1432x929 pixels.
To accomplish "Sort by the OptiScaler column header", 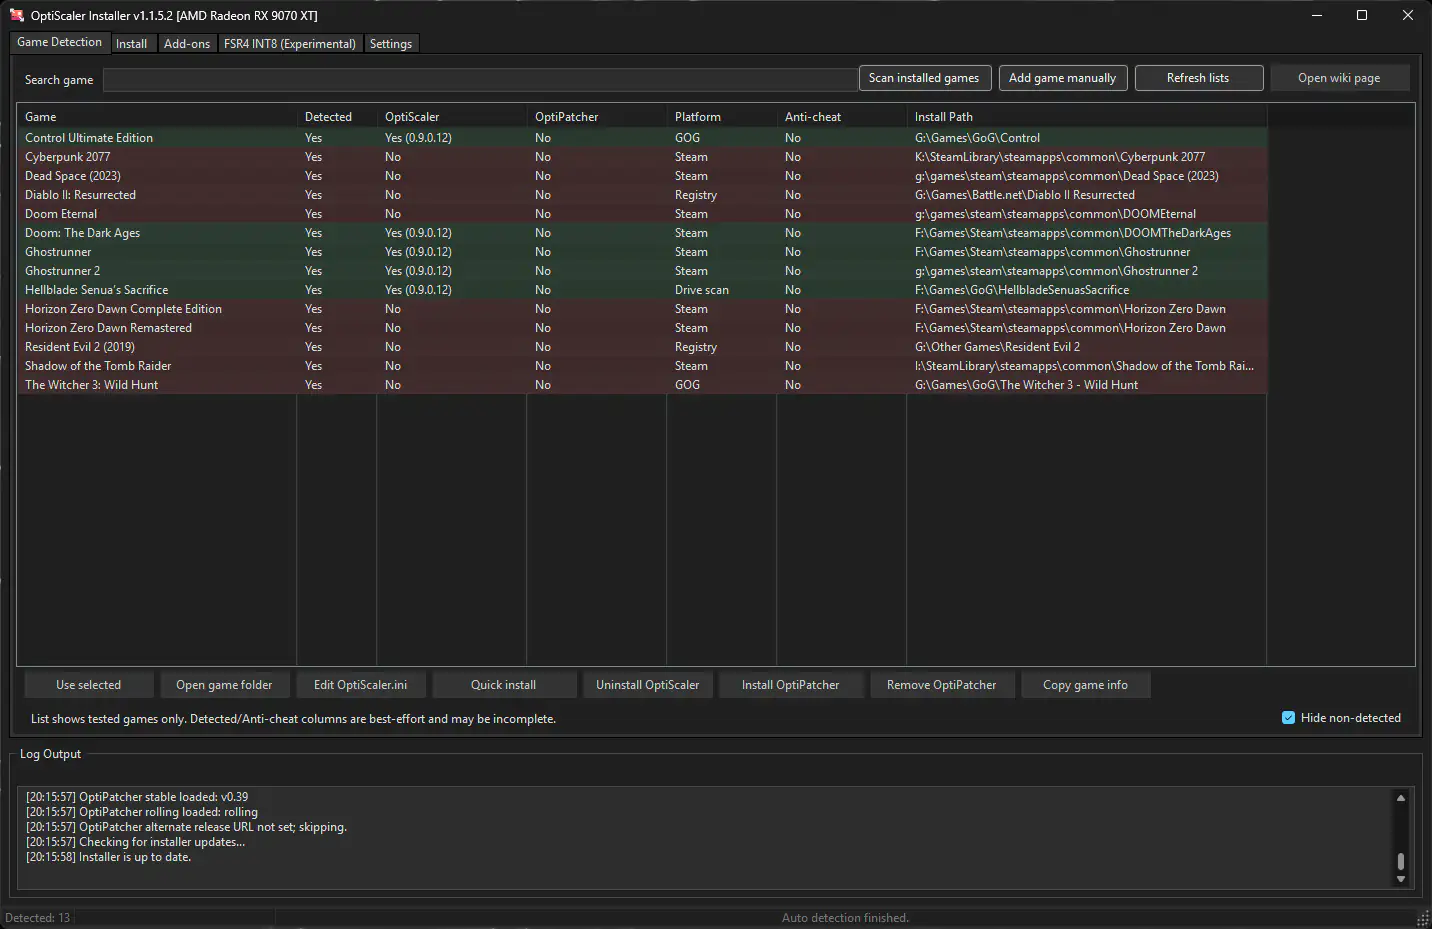I will click(452, 117).
